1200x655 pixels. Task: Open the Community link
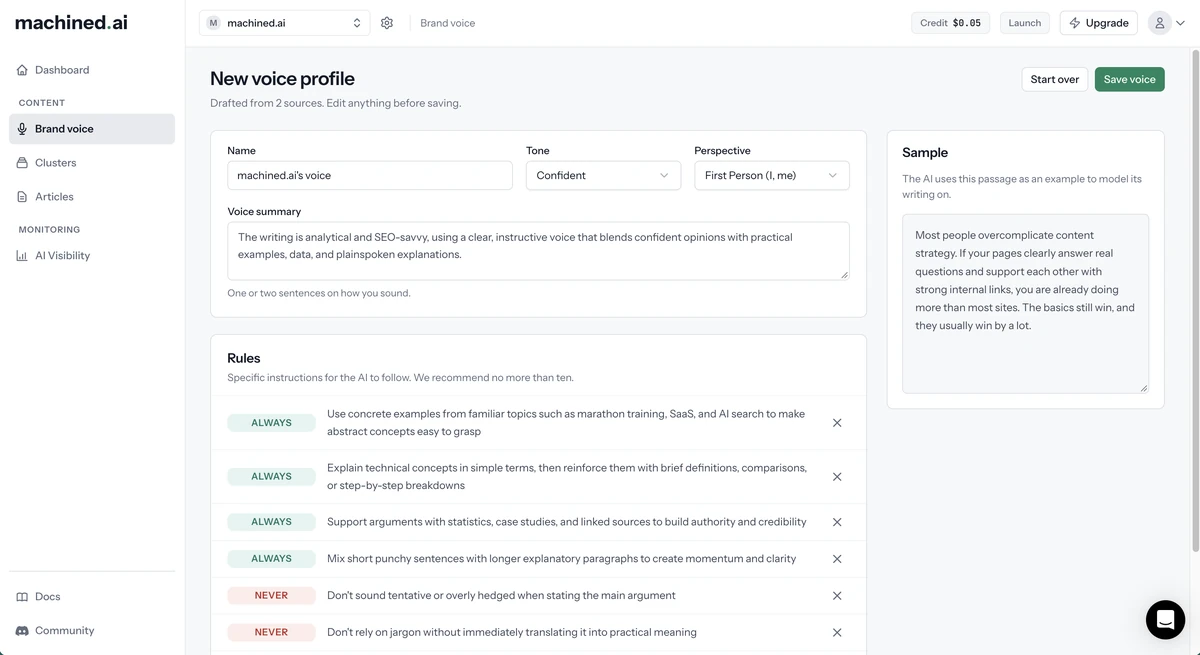[92, 631]
